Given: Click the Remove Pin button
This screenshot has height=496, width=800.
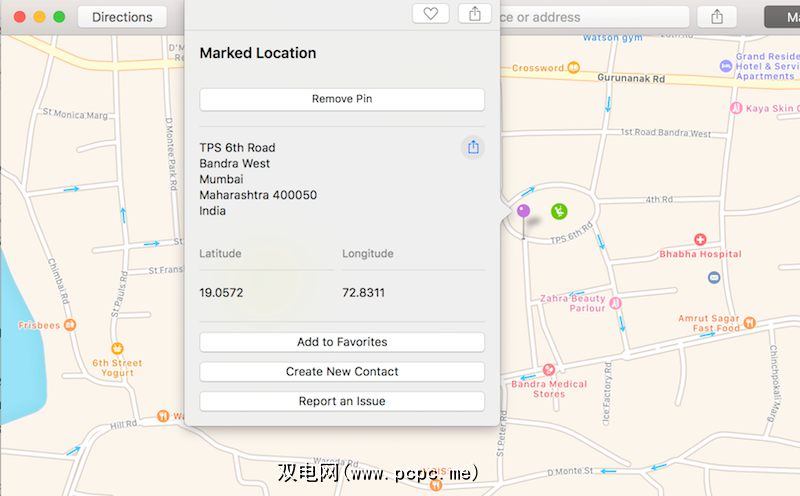Looking at the screenshot, I should (x=342, y=99).
